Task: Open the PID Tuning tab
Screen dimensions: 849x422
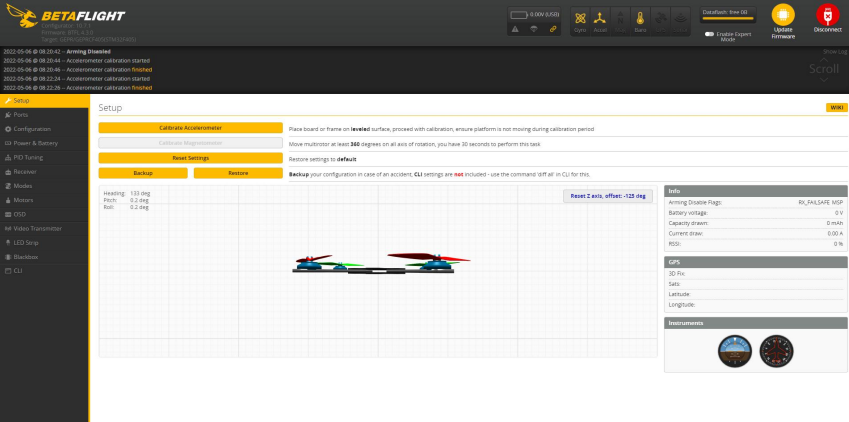Action: 44,157
